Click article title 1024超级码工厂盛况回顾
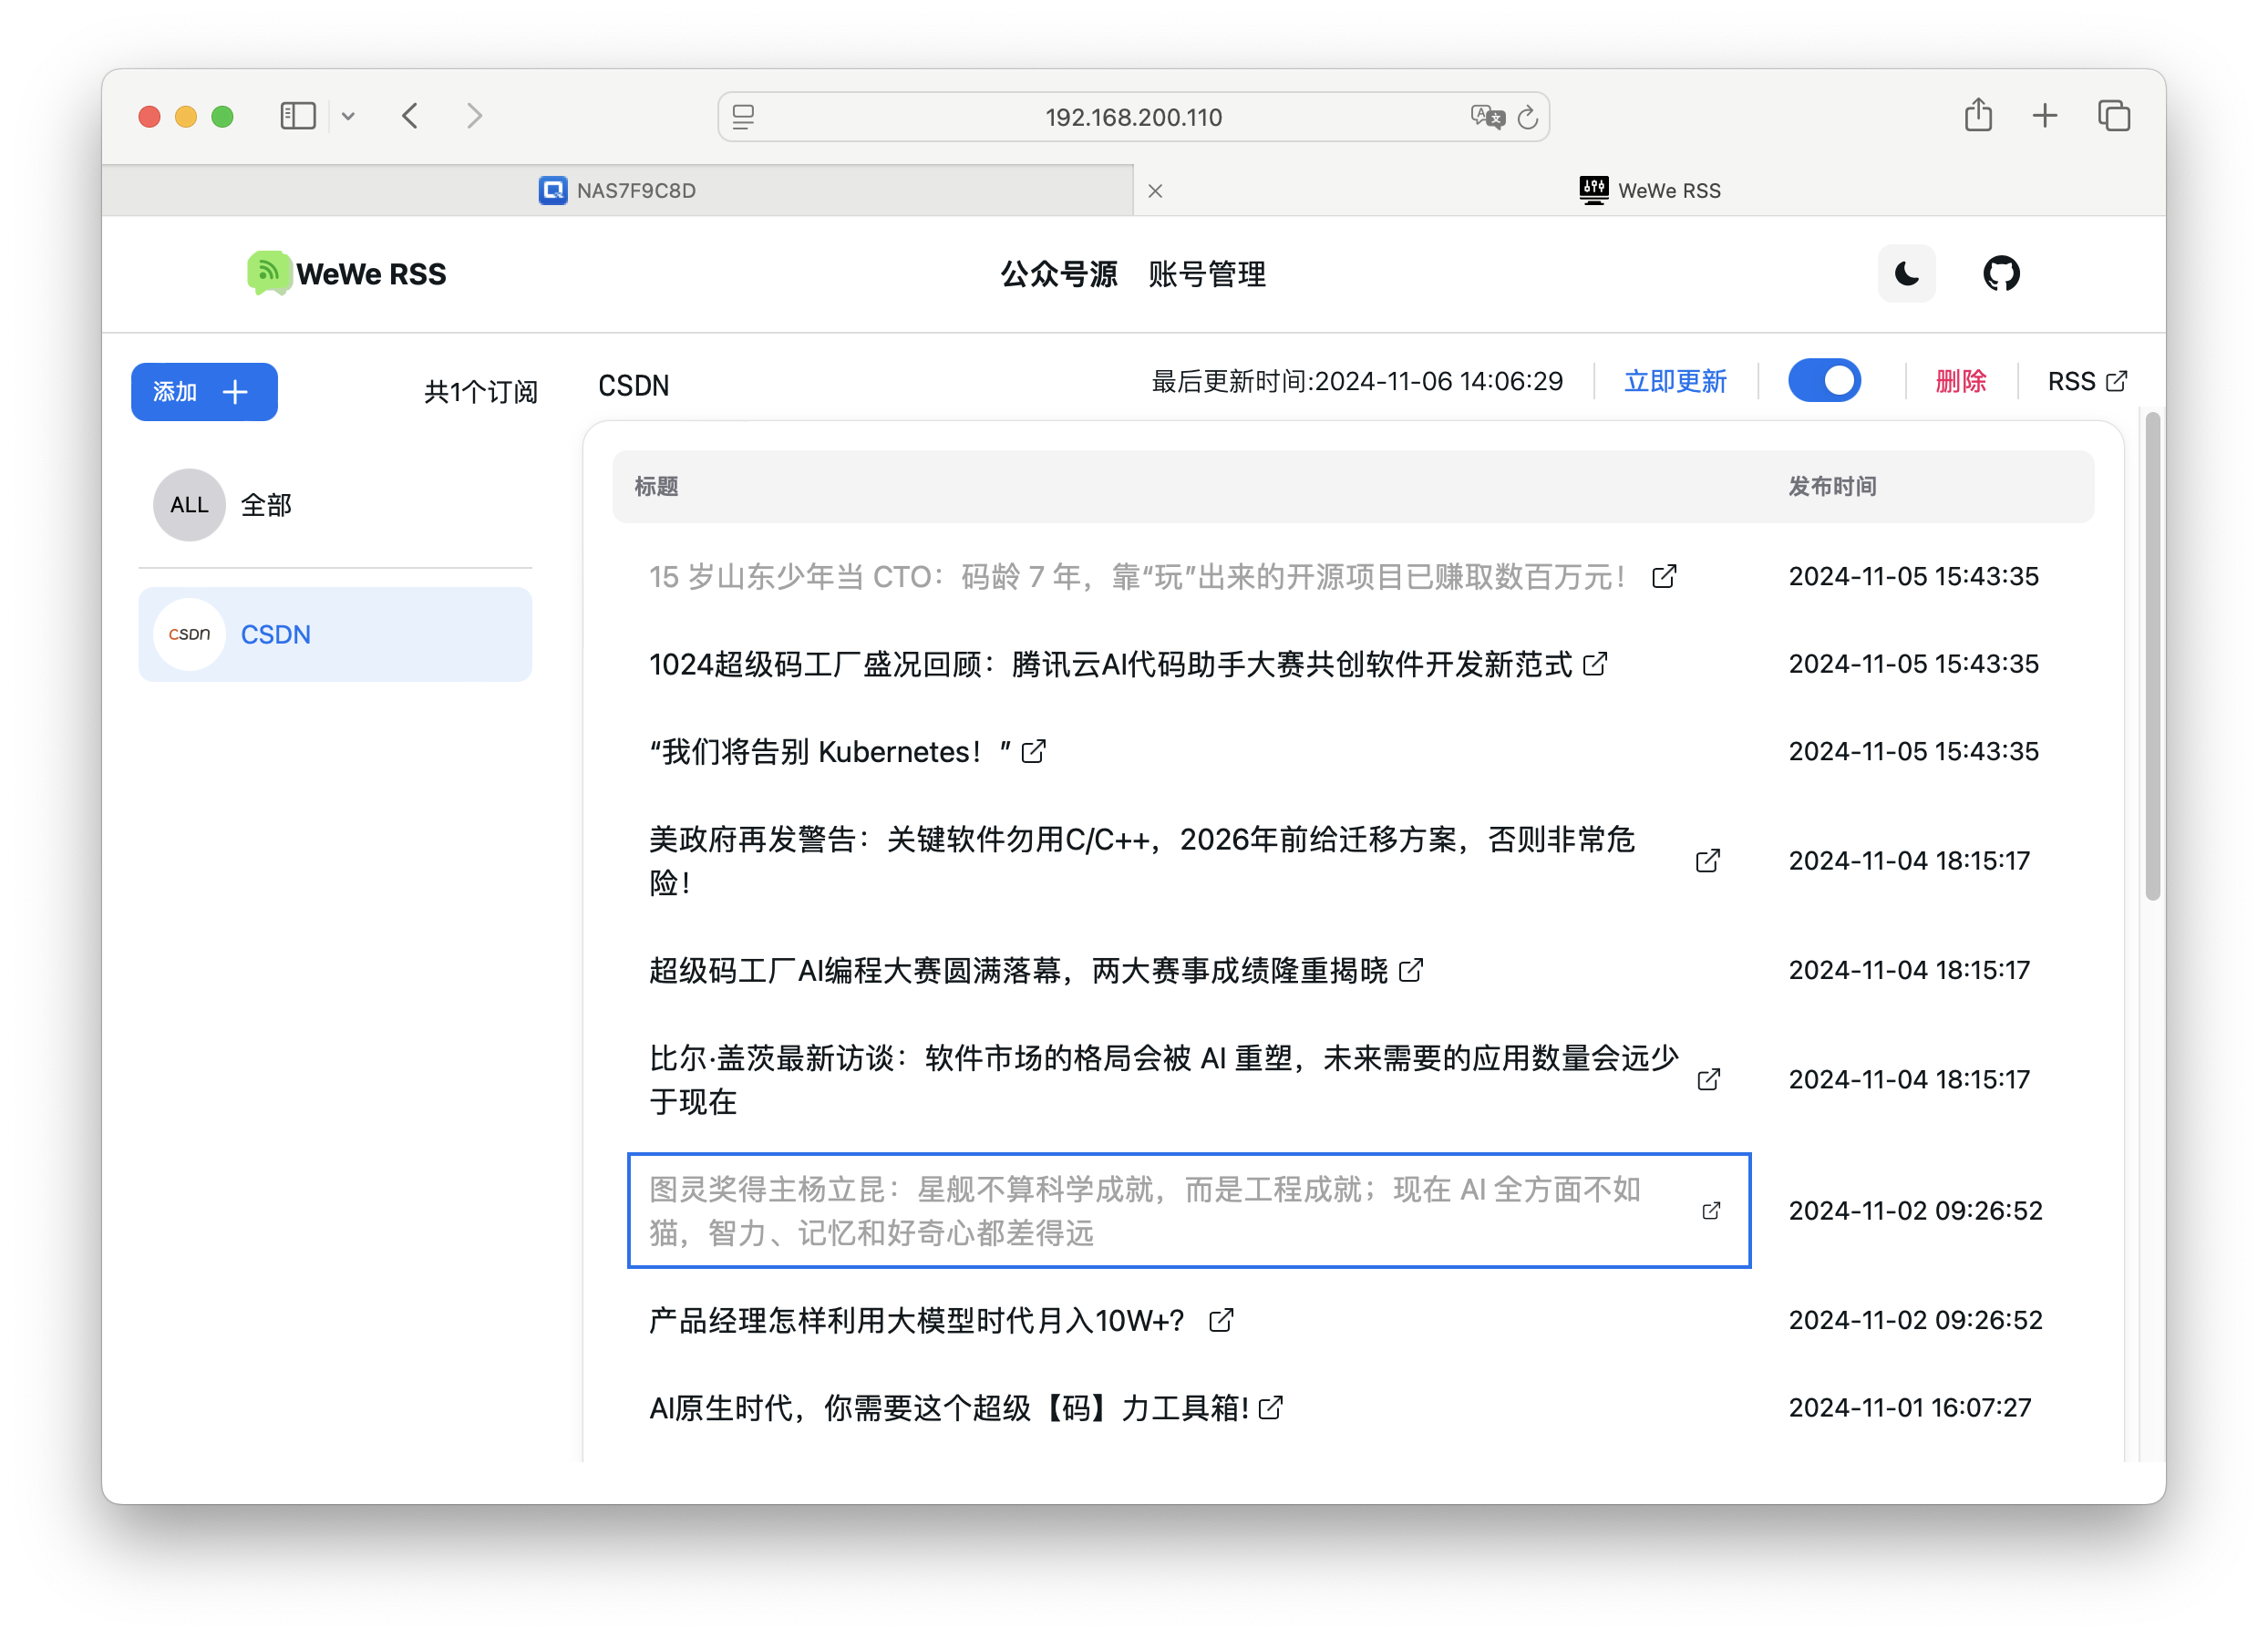This screenshot has width=2268, height=1639. click(x=1110, y=664)
